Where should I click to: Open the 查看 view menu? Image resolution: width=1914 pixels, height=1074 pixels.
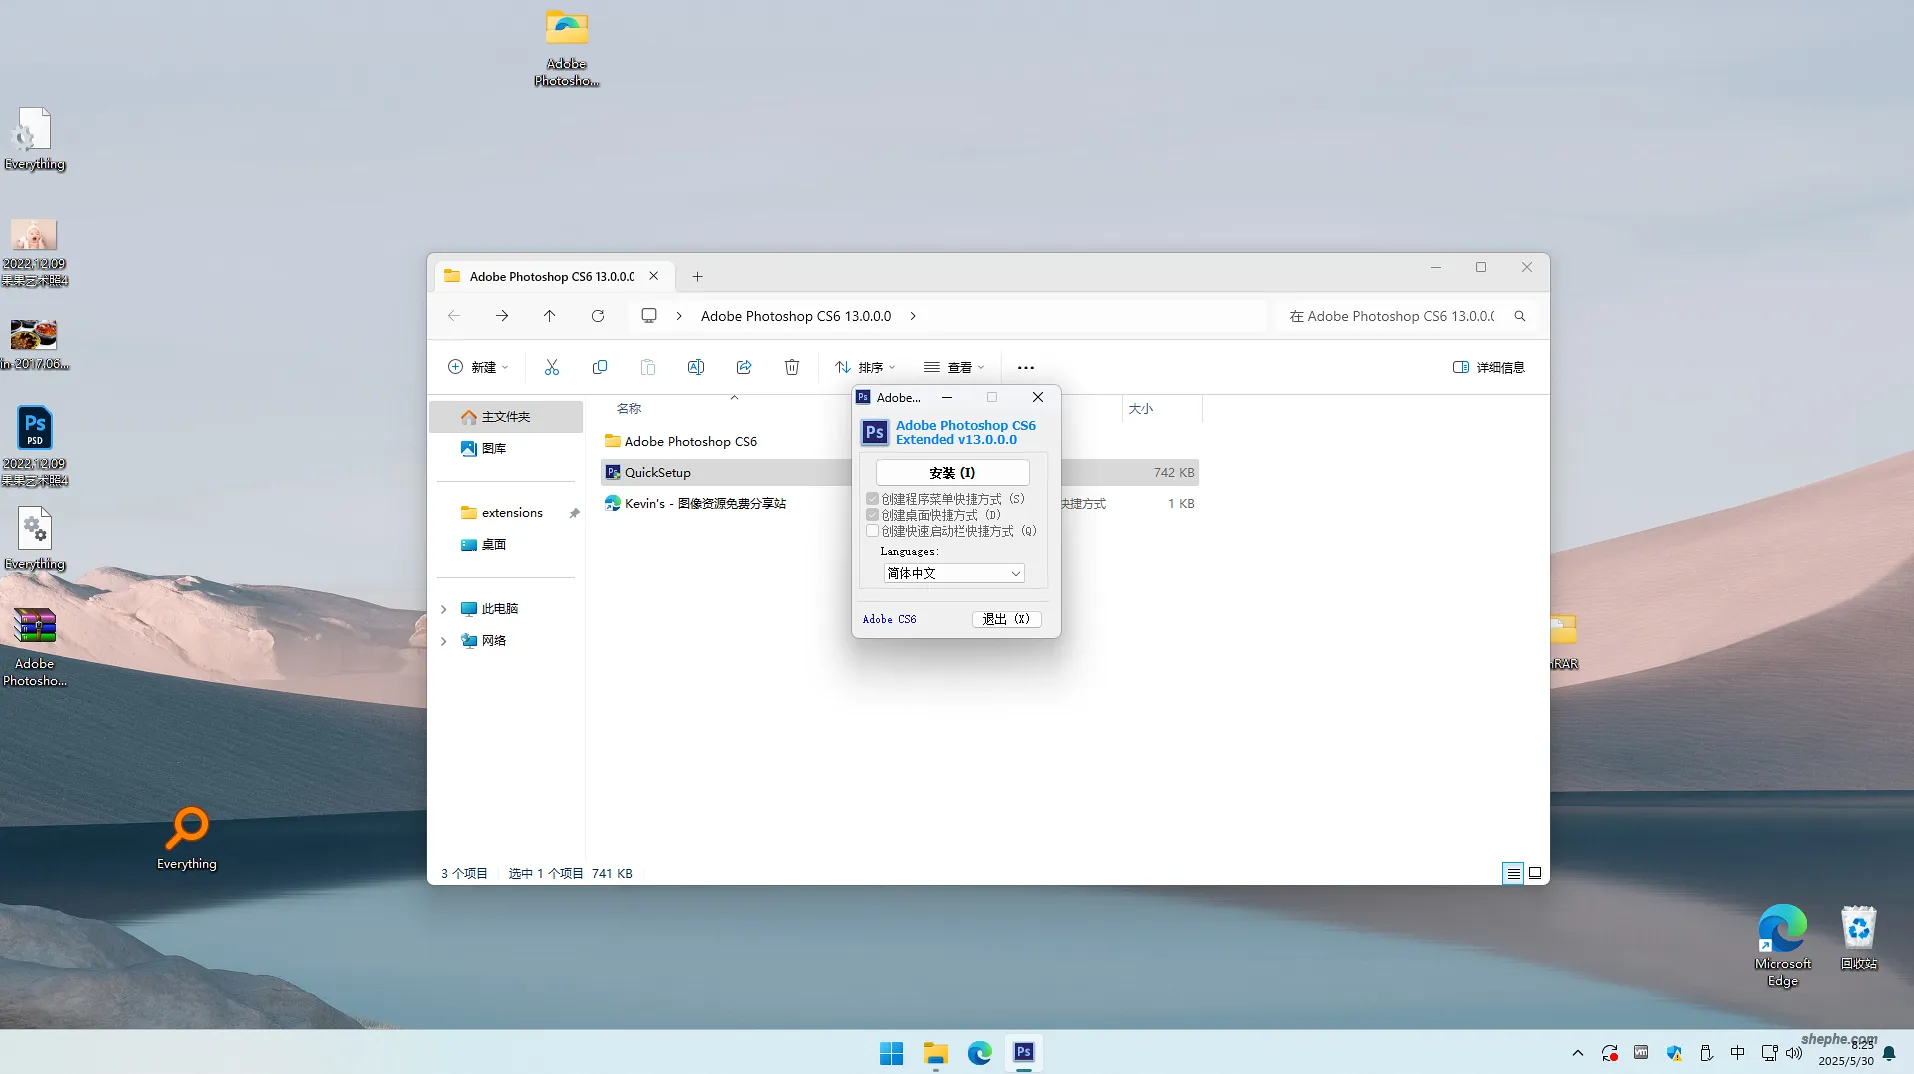954,367
